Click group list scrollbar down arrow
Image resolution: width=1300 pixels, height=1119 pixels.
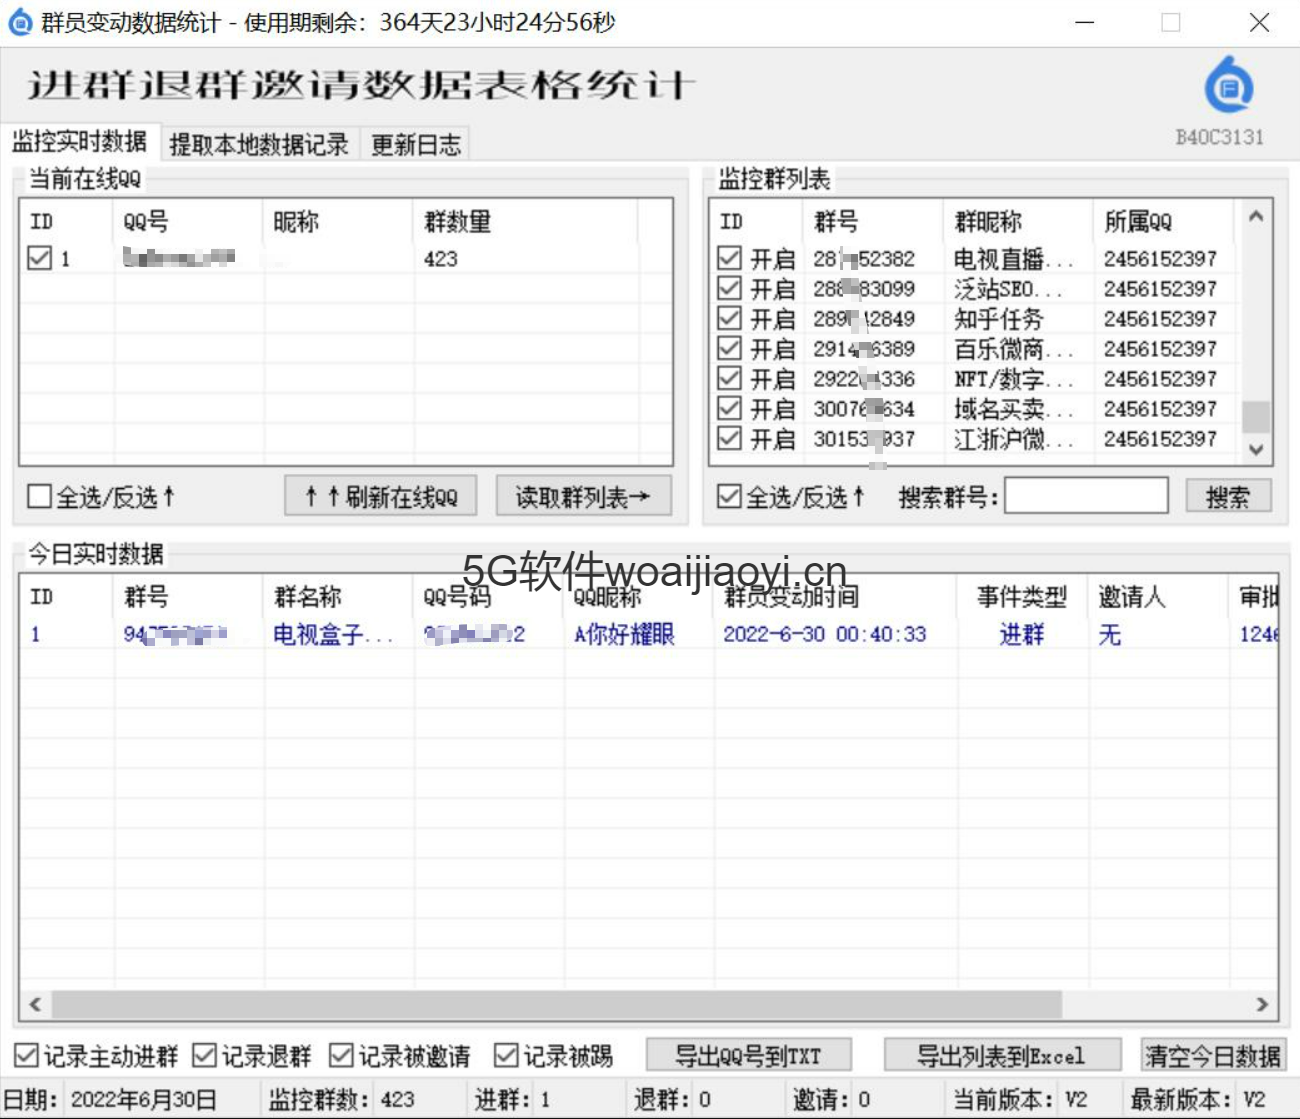pos(1257,450)
